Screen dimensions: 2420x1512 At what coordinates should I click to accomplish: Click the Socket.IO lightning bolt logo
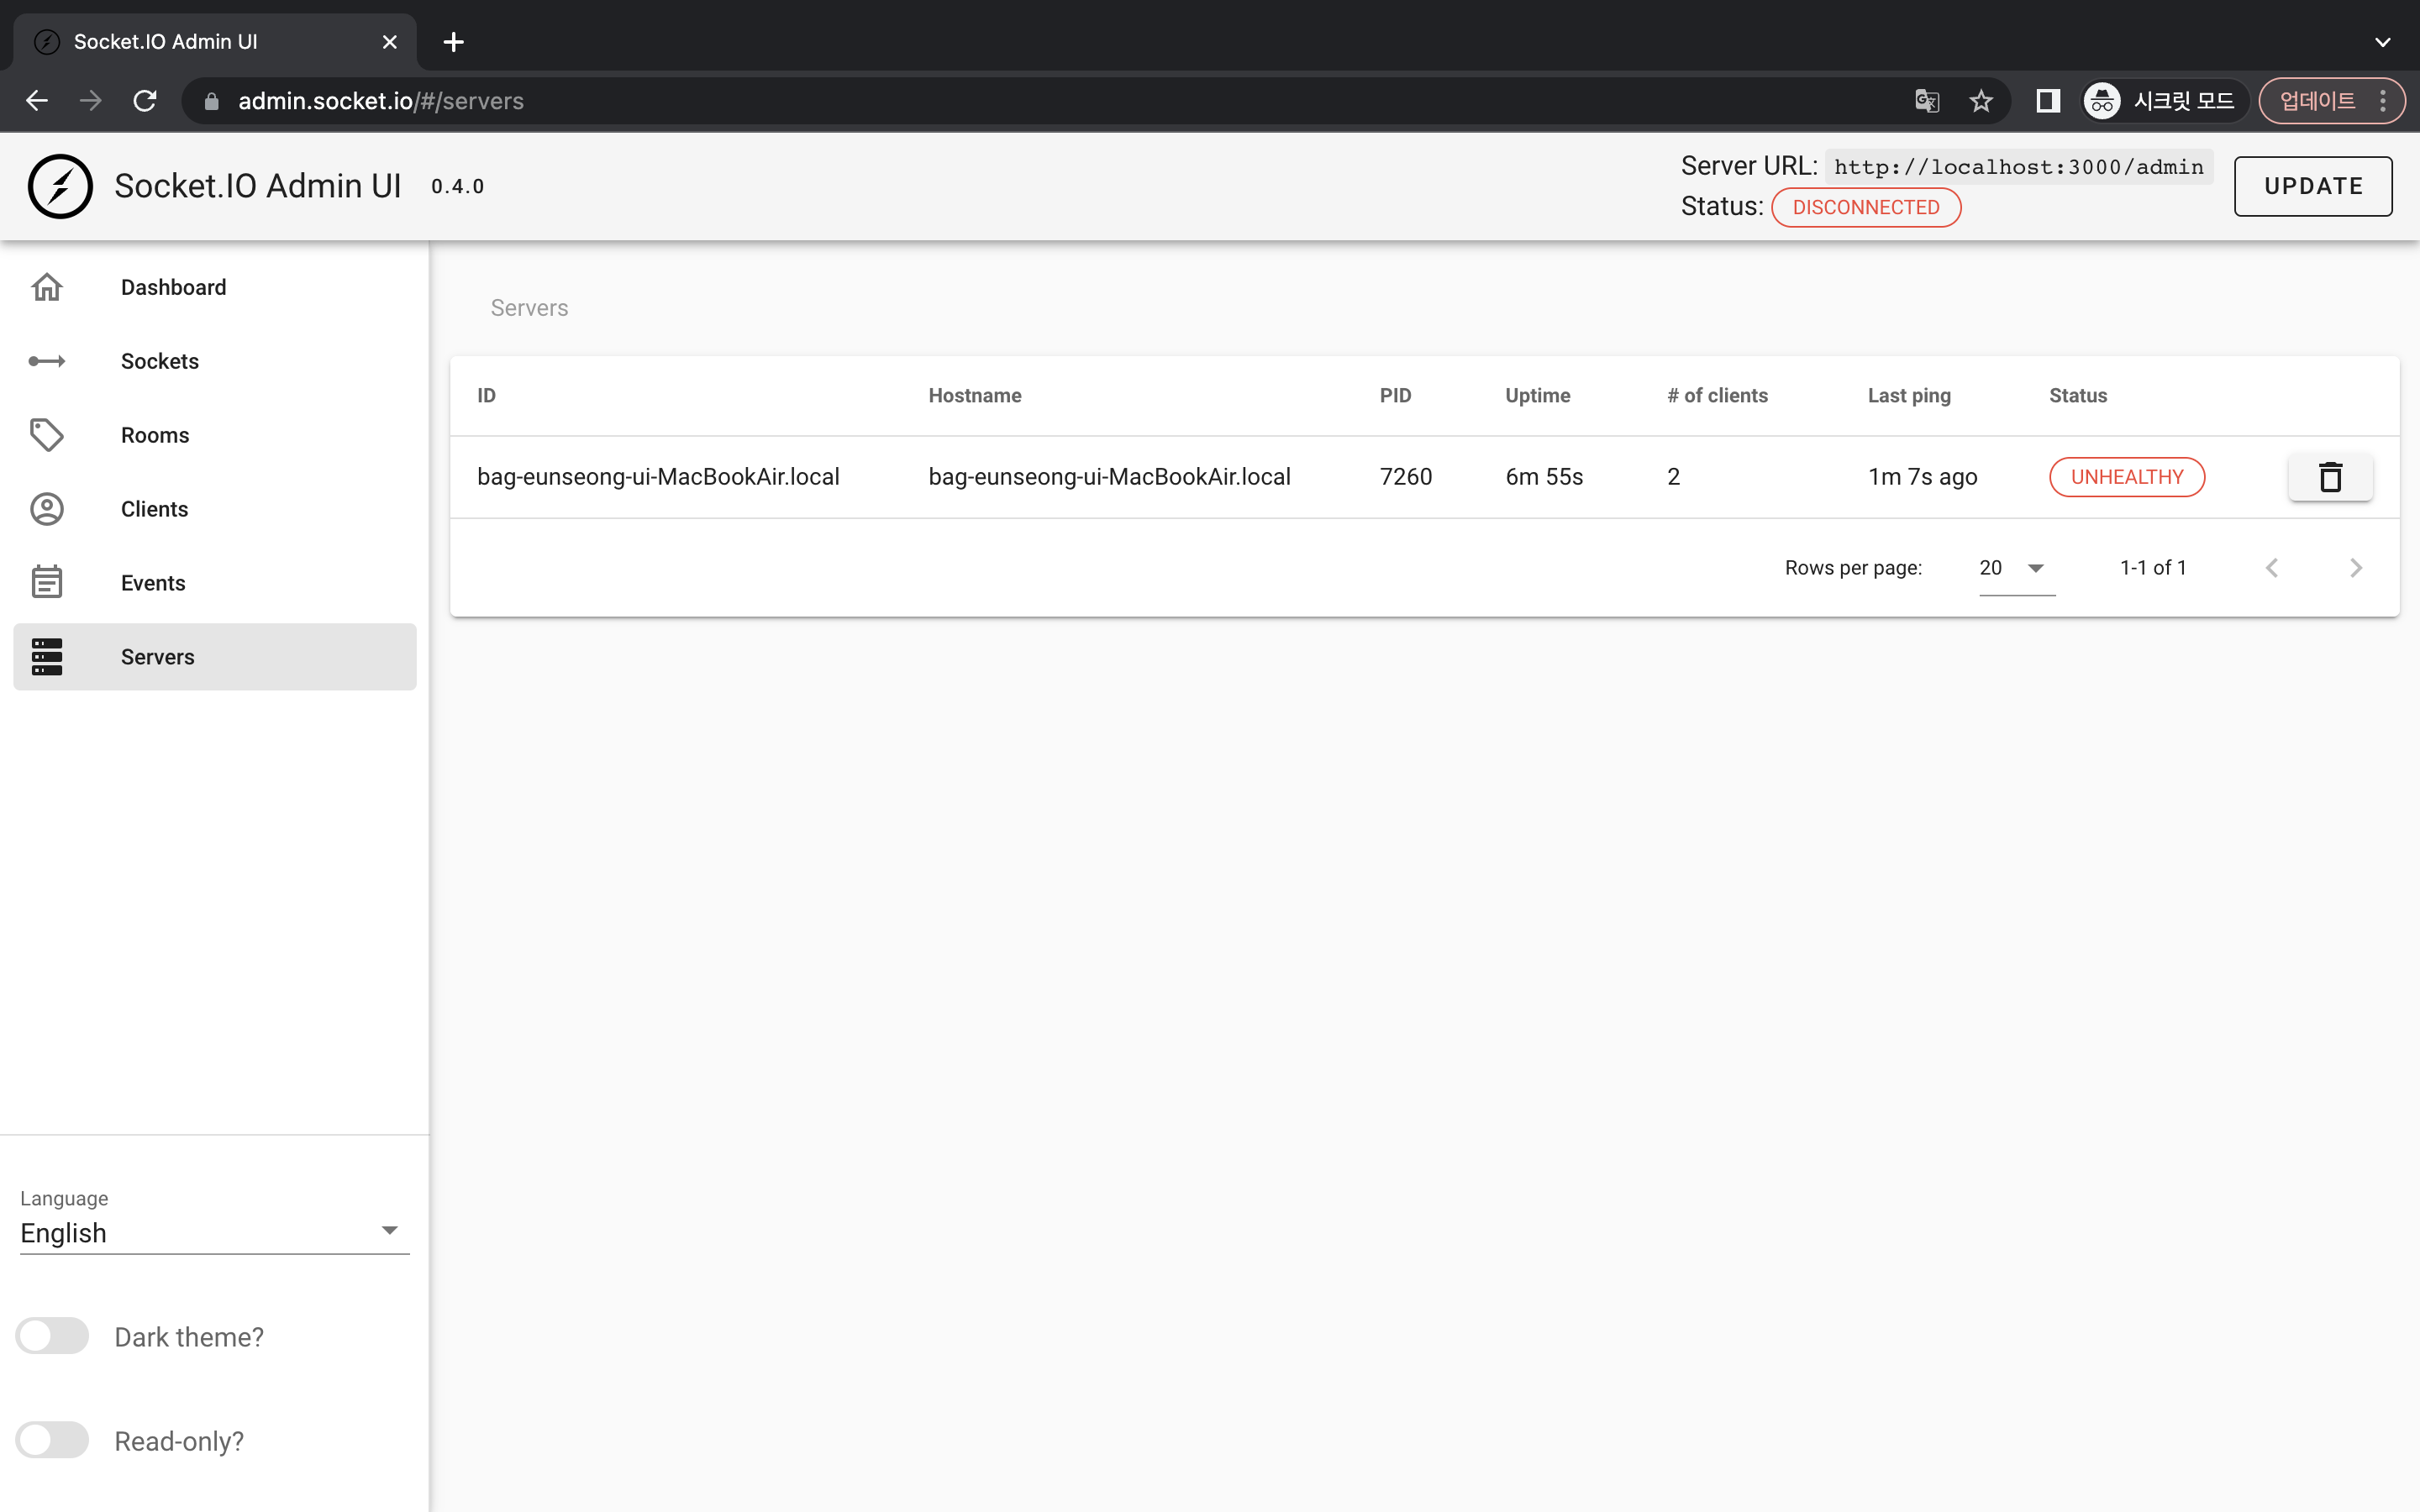click(x=60, y=186)
